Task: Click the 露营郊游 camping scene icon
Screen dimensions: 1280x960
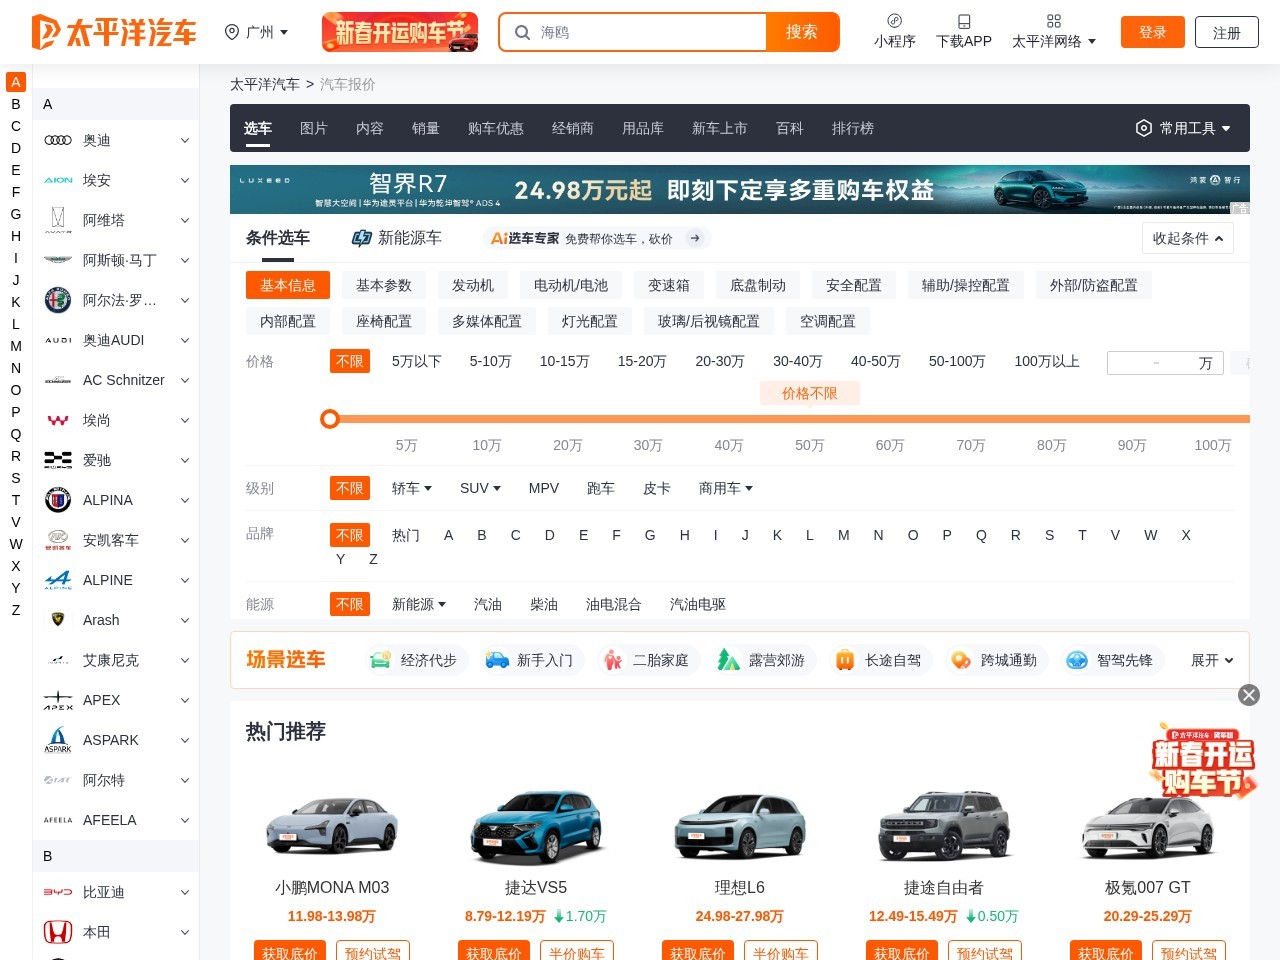Action: [x=728, y=660]
